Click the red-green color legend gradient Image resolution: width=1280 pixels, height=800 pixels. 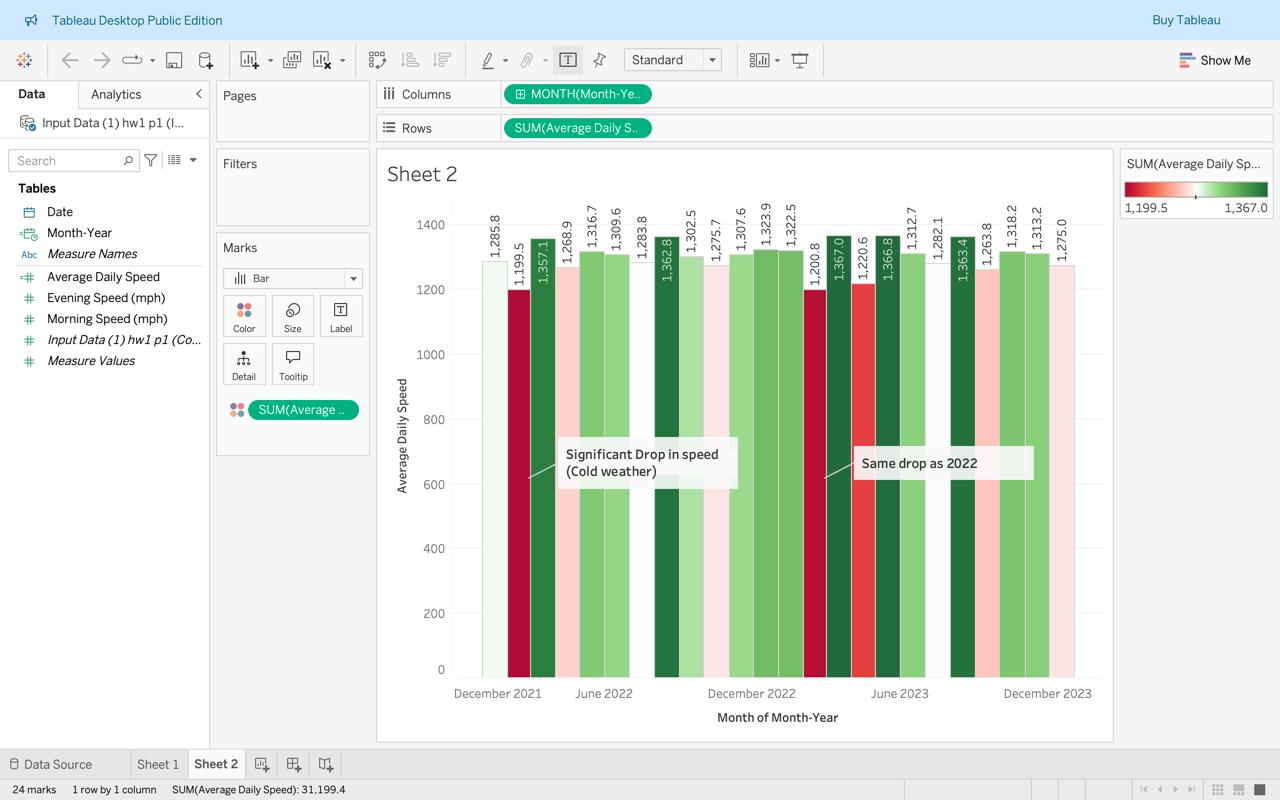pyautogui.click(x=1195, y=190)
